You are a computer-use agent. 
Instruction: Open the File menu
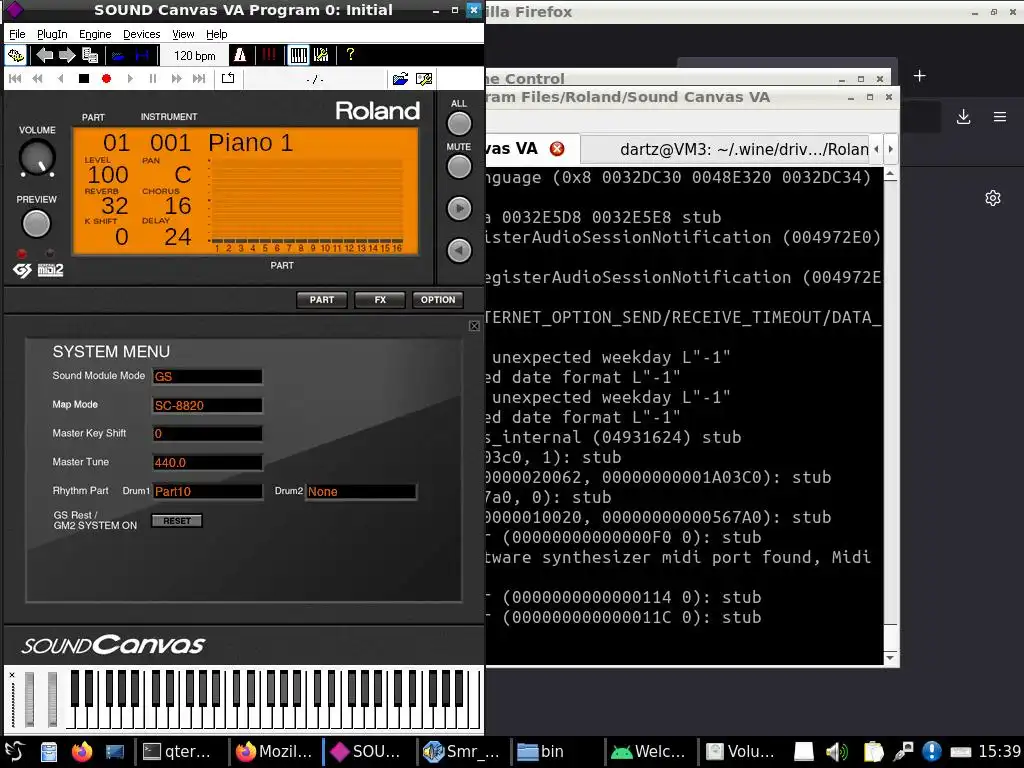[x=17, y=34]
